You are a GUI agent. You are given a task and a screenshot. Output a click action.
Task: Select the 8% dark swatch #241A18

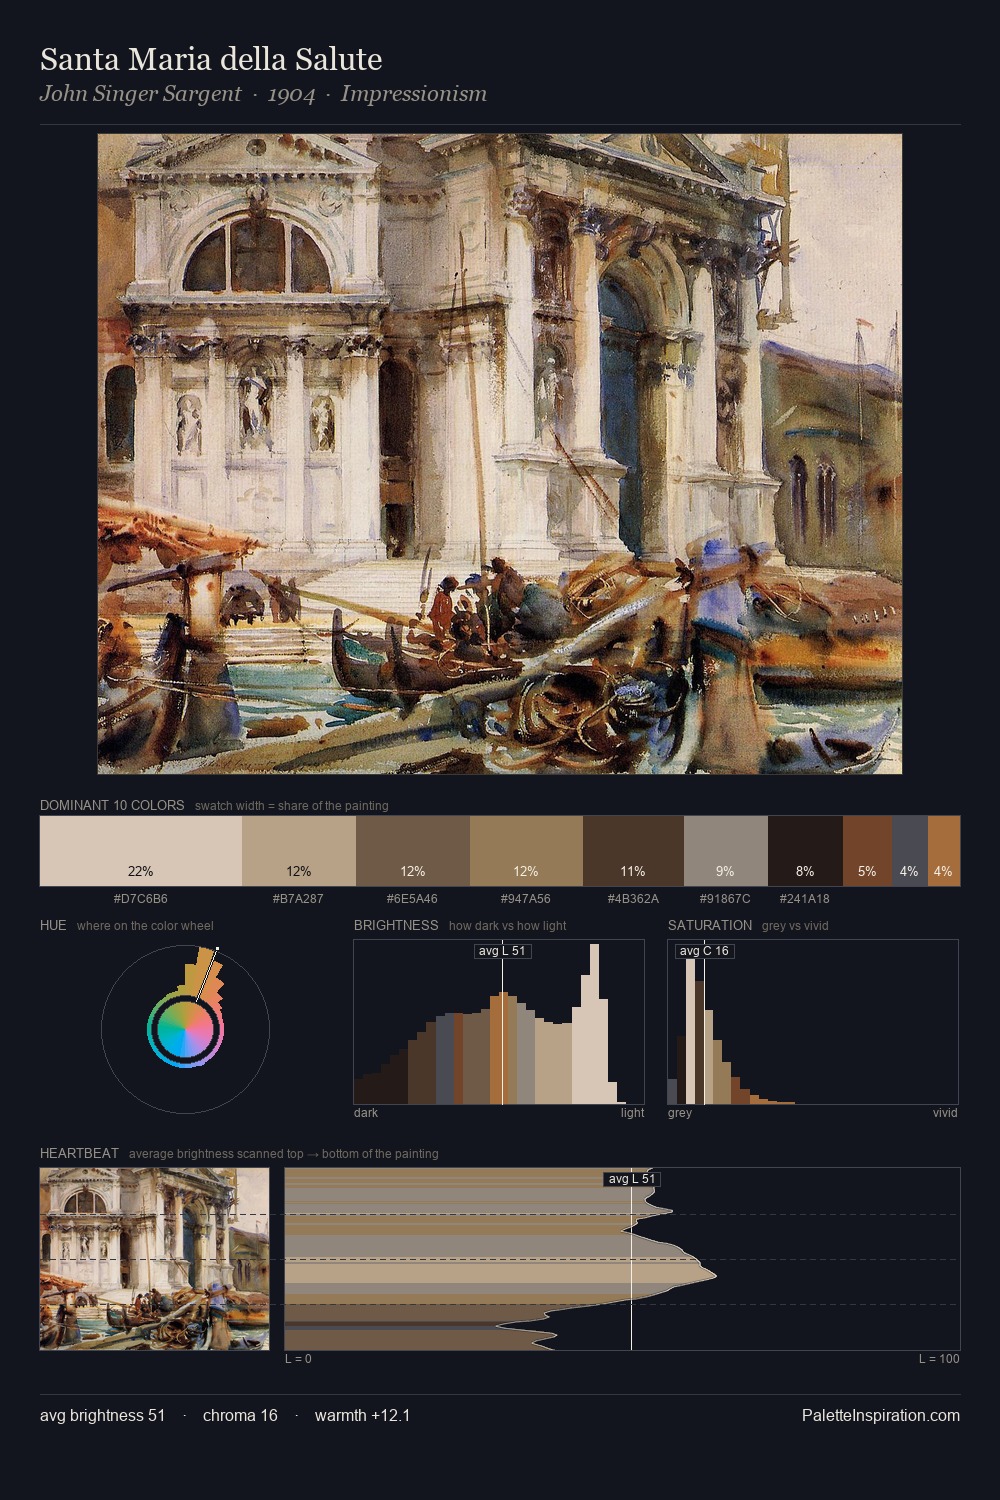[805, 851]
